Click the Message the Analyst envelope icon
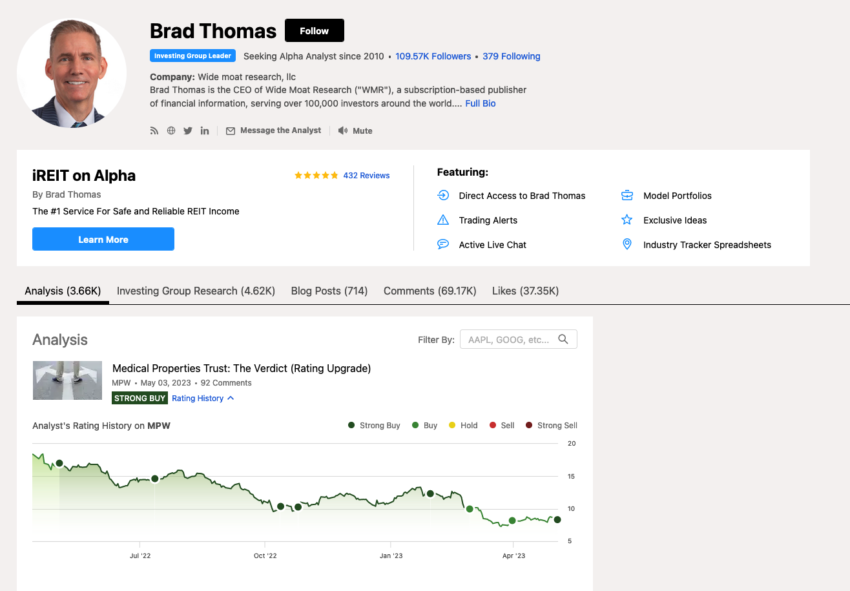The image size is (850, 591). click(x=228, y=130)
